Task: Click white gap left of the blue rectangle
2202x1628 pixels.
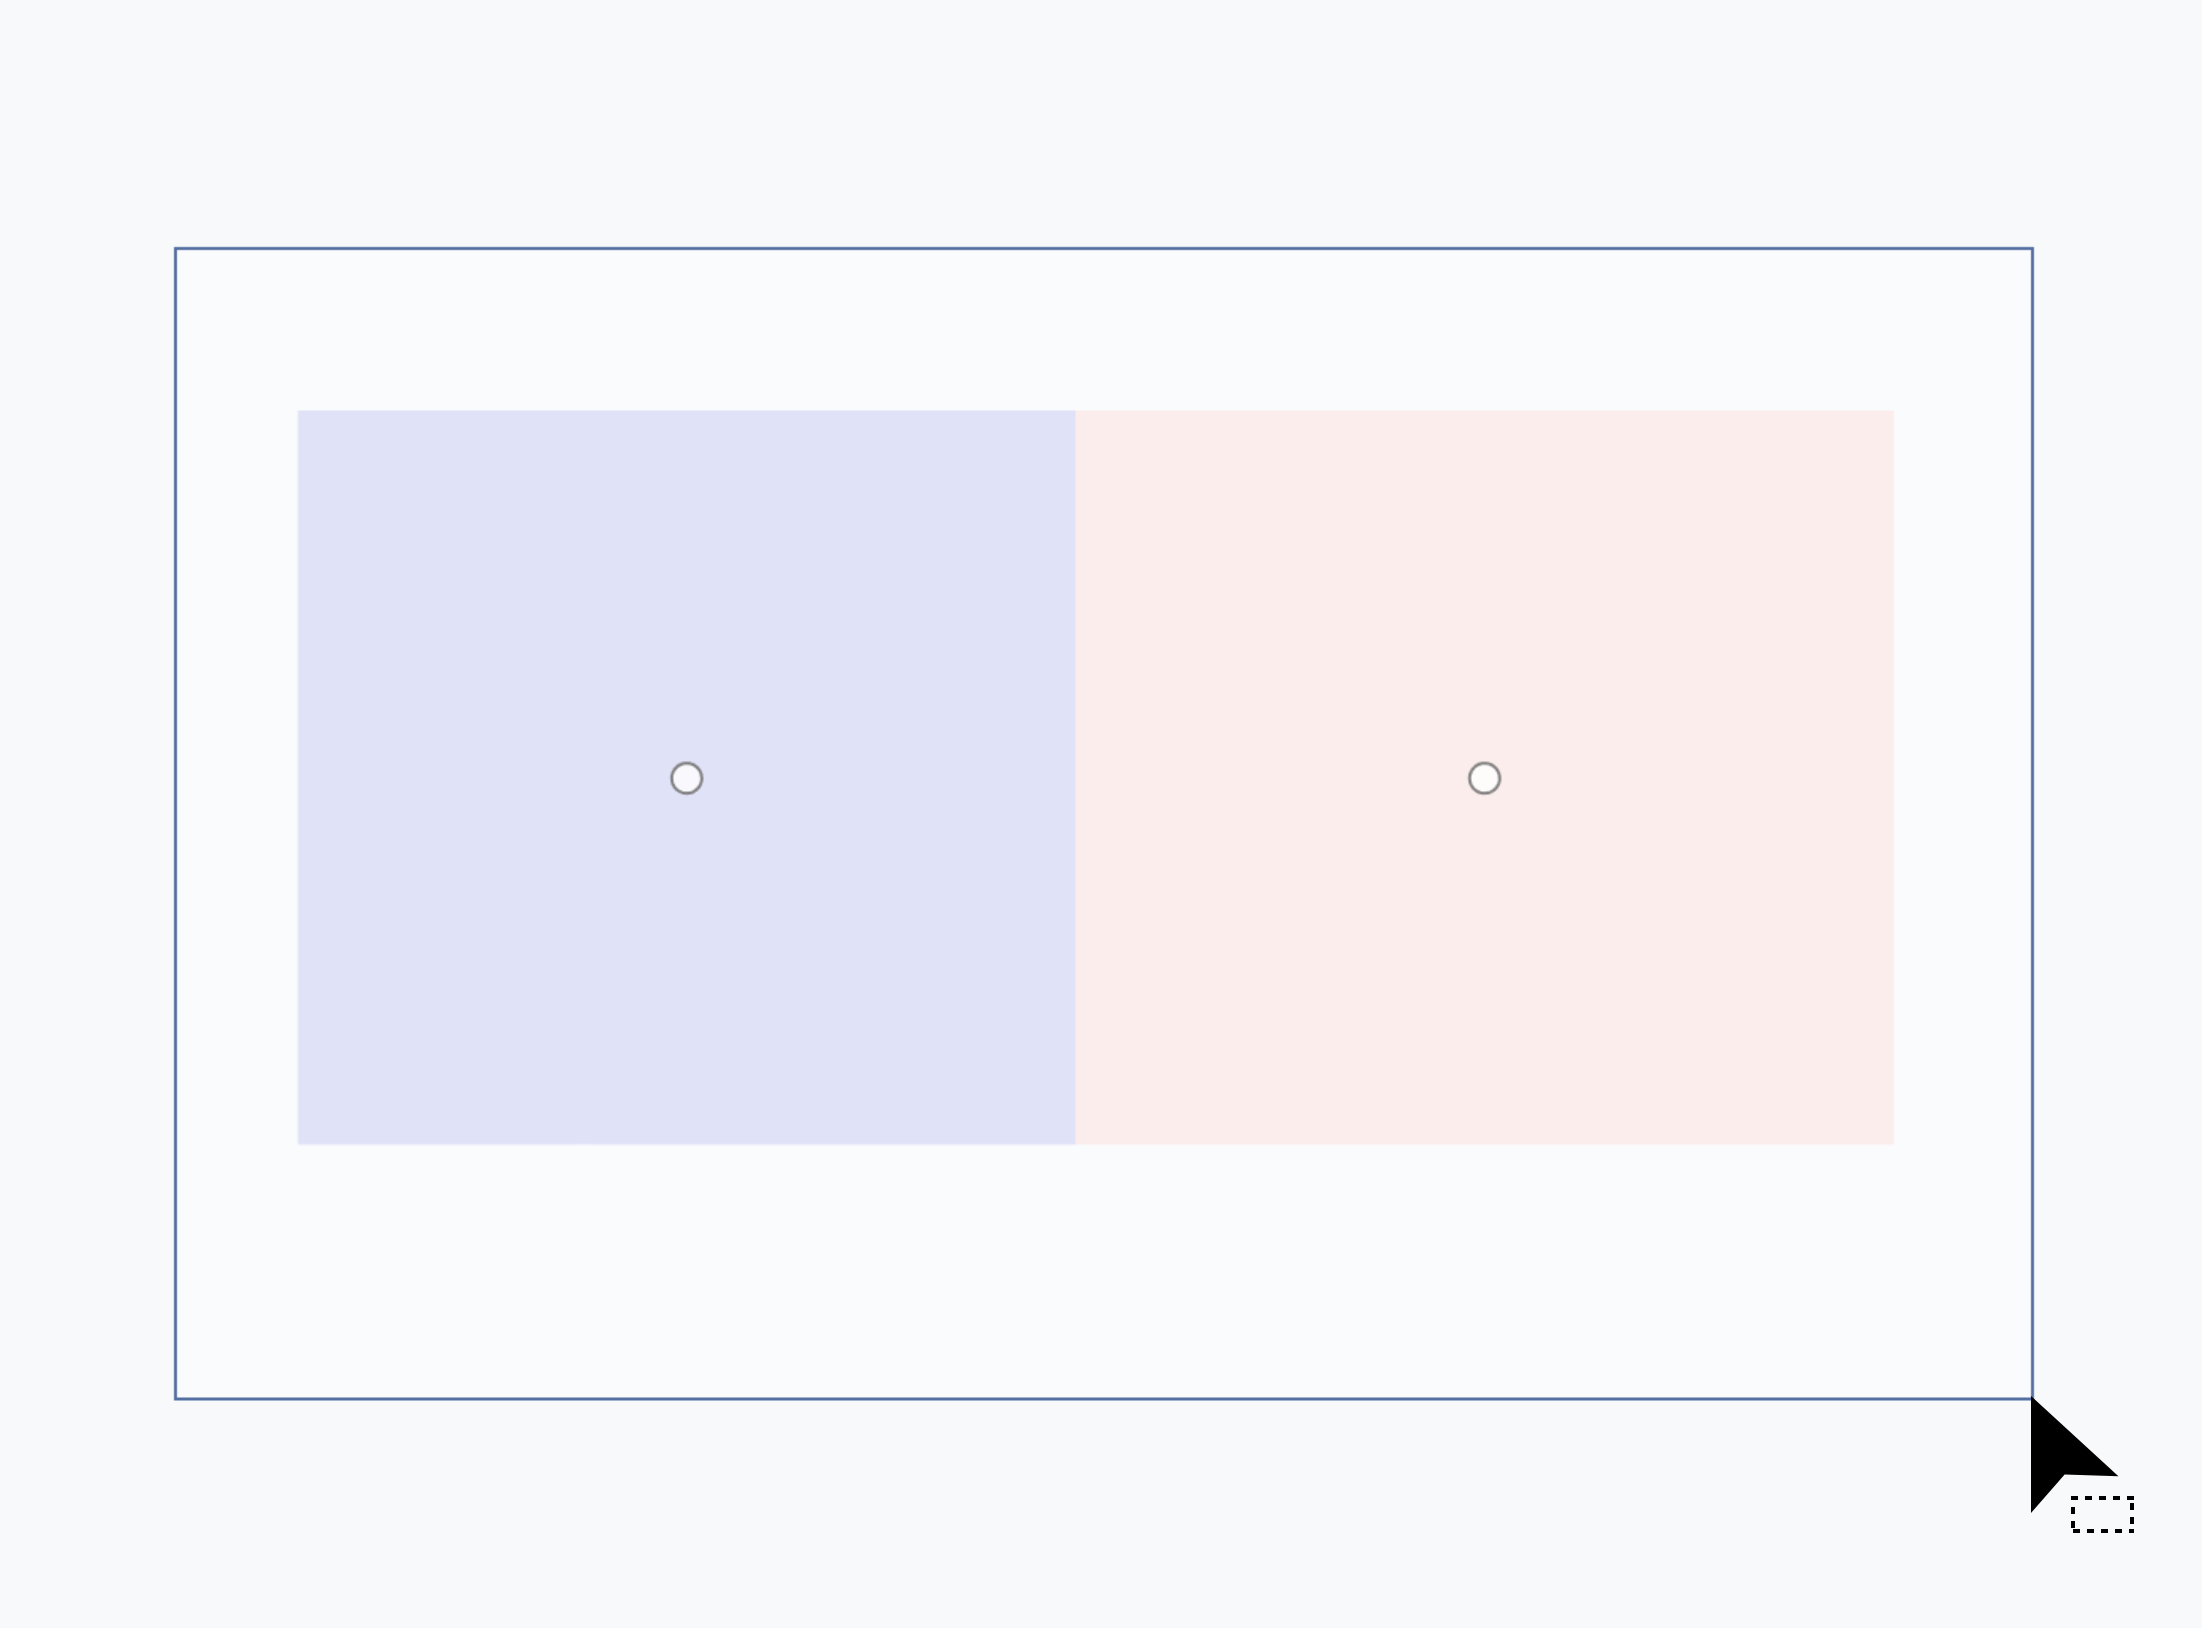Action: click(x=237, y=777)
